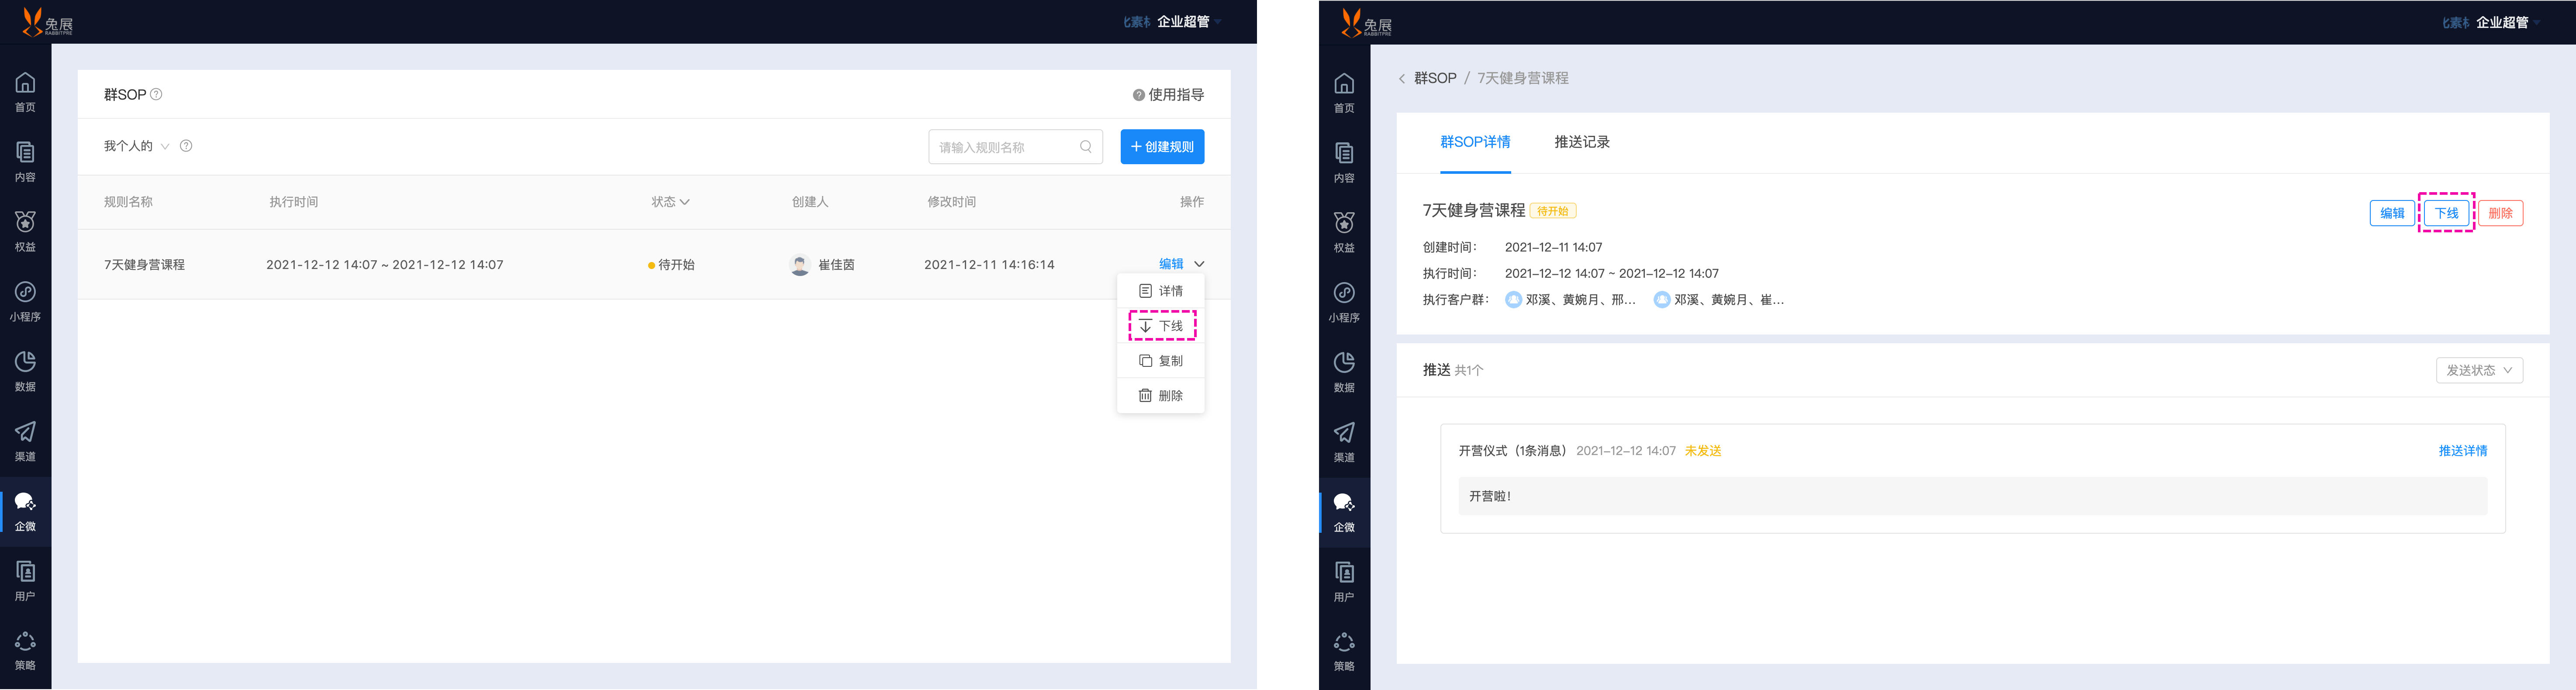This screenshot has width=2576, height=690.
Task: Click 7天健身营课程 rule name in table
Action: 144,265
